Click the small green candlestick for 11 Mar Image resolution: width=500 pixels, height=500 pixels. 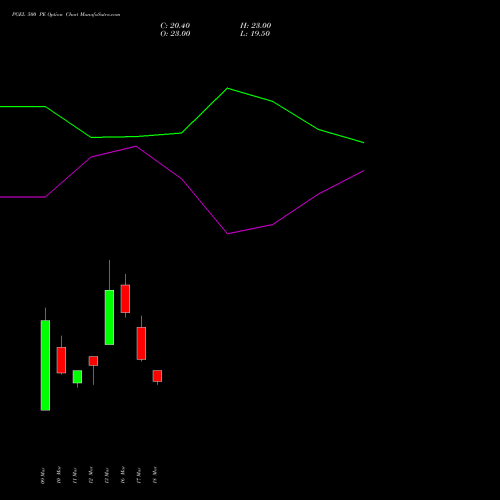point(77,377)
